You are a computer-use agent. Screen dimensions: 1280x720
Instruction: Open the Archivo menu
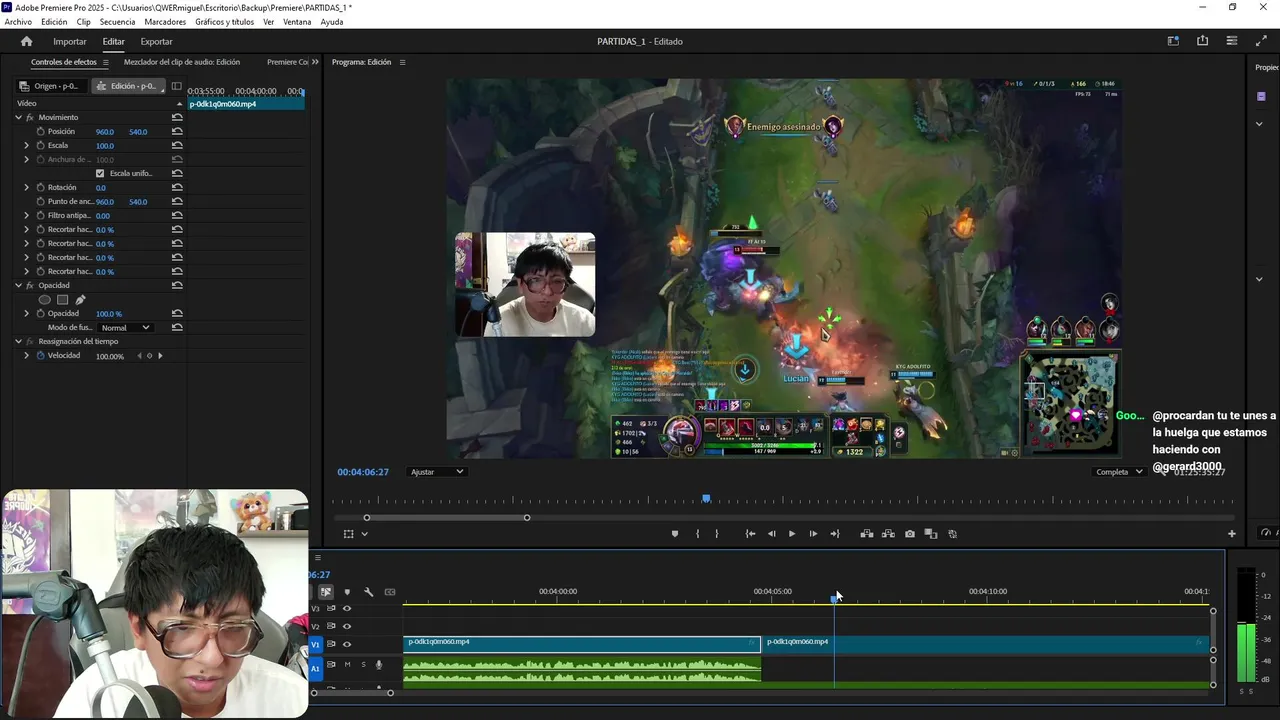click(18, 22)
